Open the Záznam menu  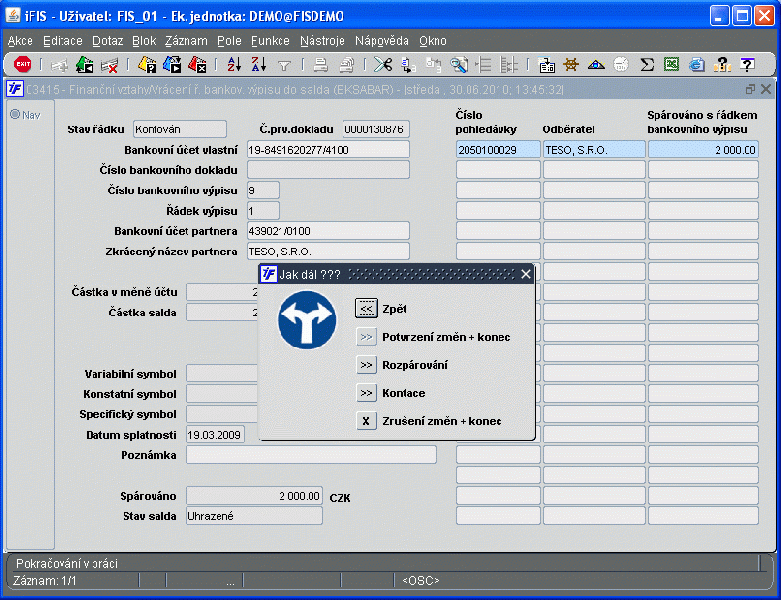coord(186,41)
